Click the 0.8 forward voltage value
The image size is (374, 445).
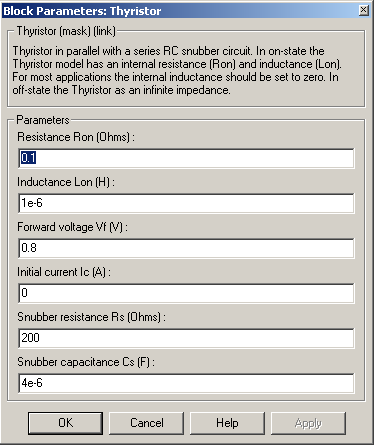click(29, 248)
